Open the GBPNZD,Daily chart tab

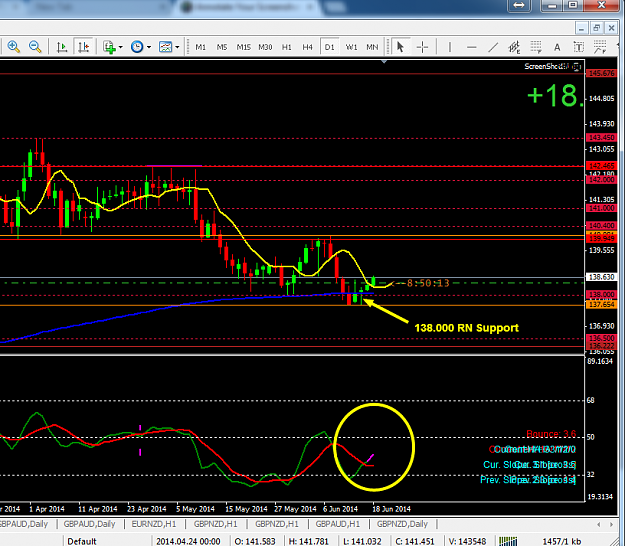pos(402,524)
